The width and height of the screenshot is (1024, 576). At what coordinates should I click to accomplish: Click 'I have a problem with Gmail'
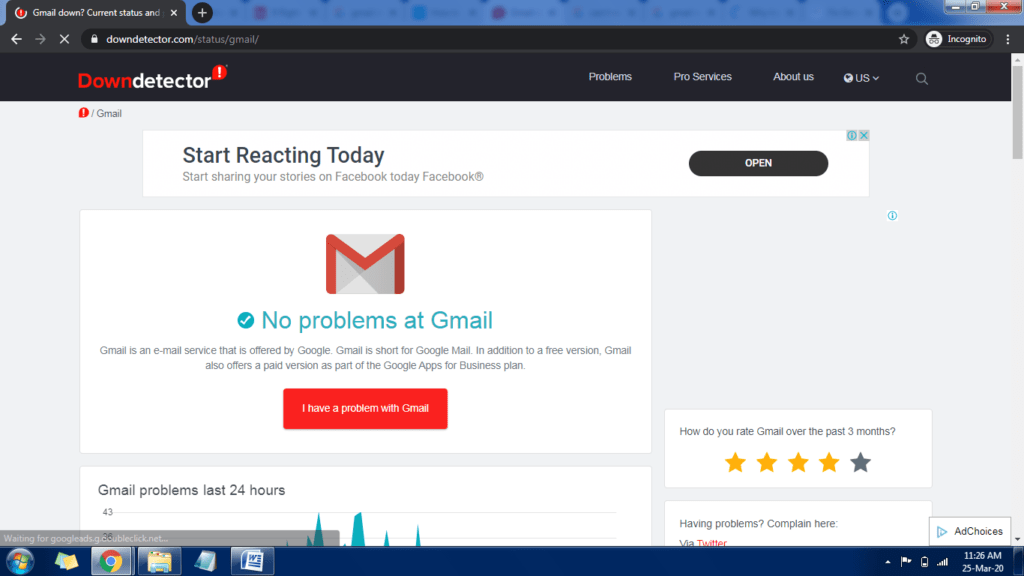(364, 409)
